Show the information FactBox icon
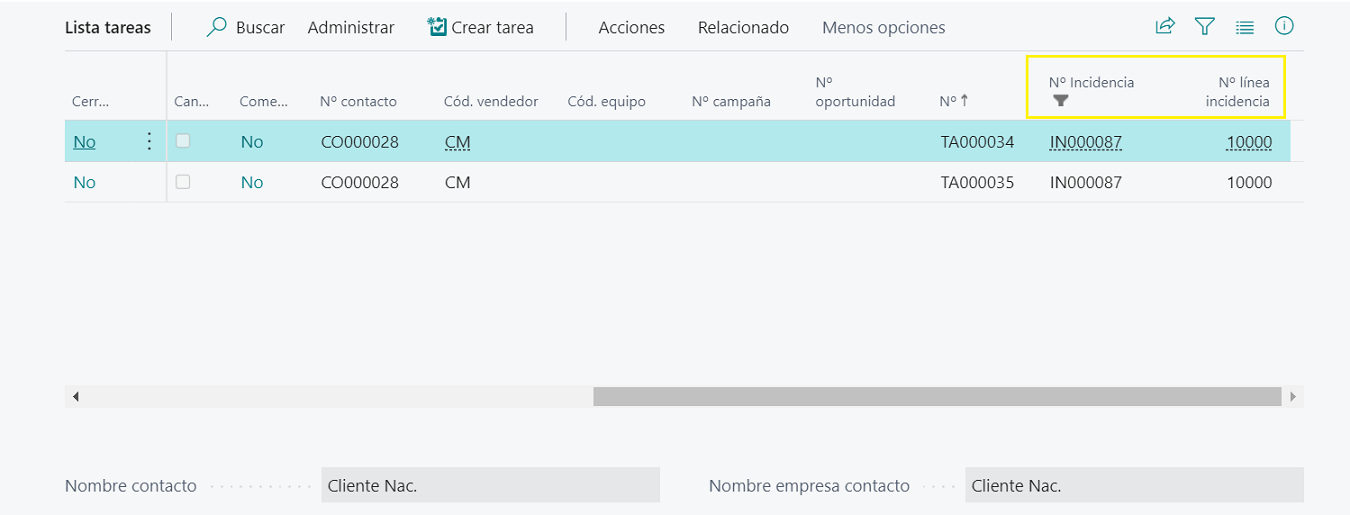1350x515 pixels. pyautogui.click(x=1285, y=27)
